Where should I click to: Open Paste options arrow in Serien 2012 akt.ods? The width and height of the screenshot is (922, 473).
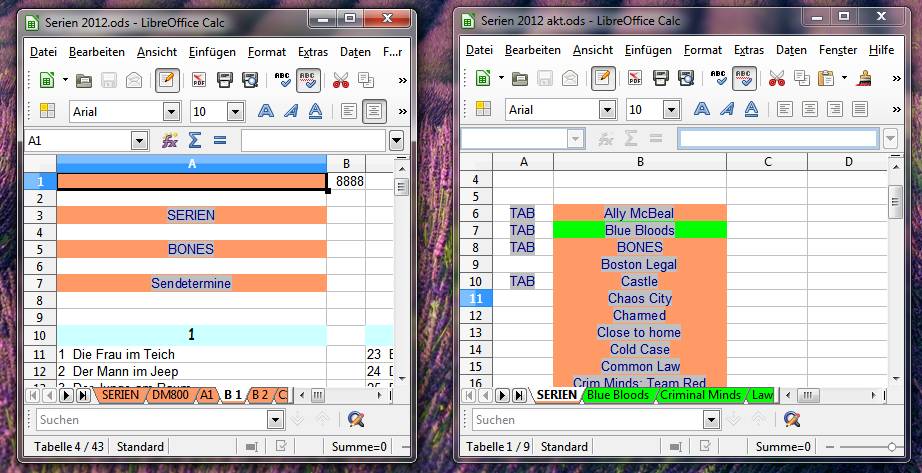(844, 78)
